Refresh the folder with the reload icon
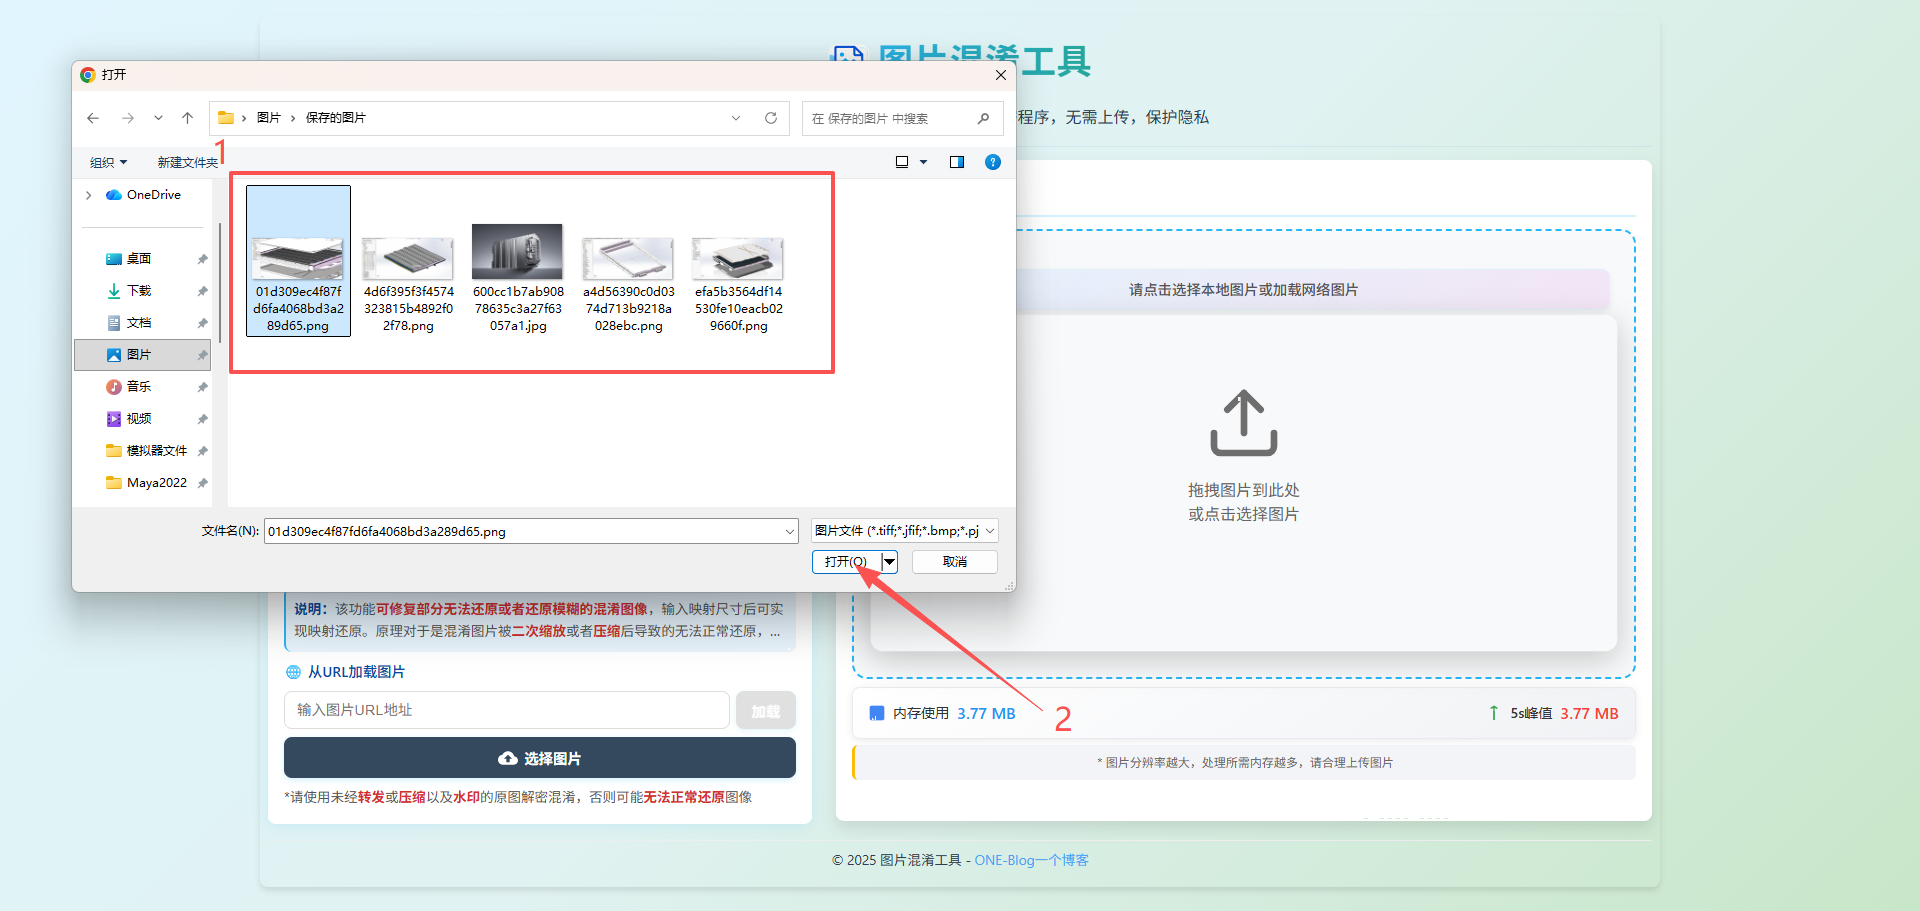 point(771,118)
